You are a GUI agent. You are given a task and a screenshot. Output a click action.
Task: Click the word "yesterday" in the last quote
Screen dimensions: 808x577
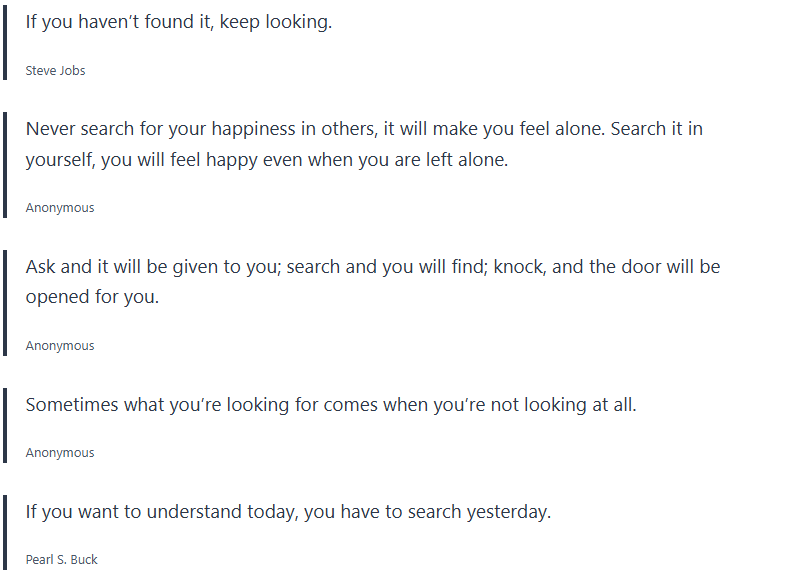(508, 512)
